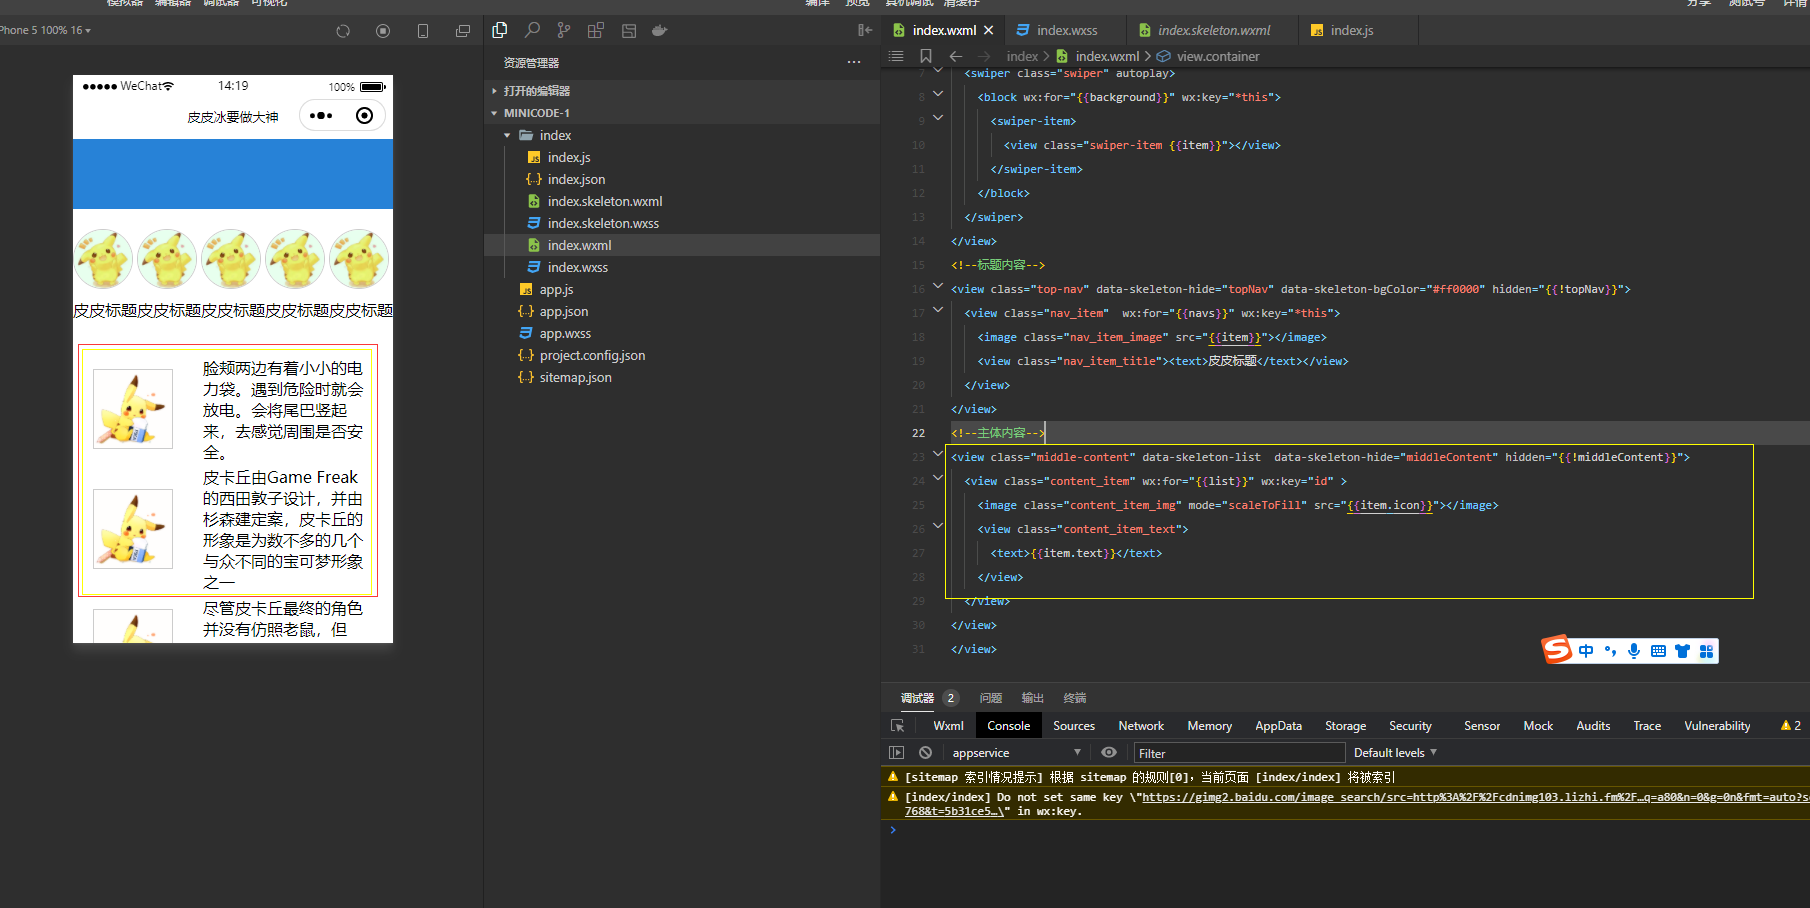Image resolution: width=1810 pixels, height=908 pixels.
Task: Open app.json in the file tree
Action: coord(564,311)
